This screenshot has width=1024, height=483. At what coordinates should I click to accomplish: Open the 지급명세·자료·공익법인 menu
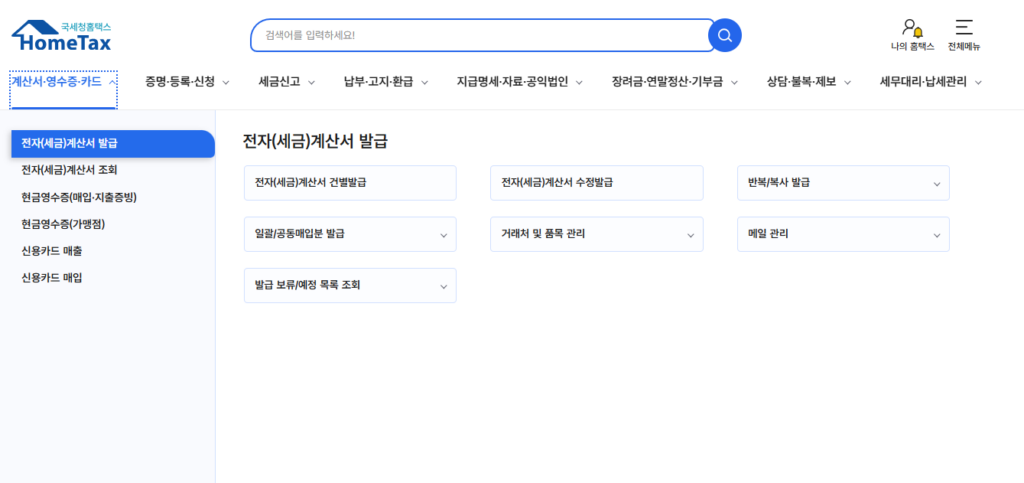[x=520, y=82]
